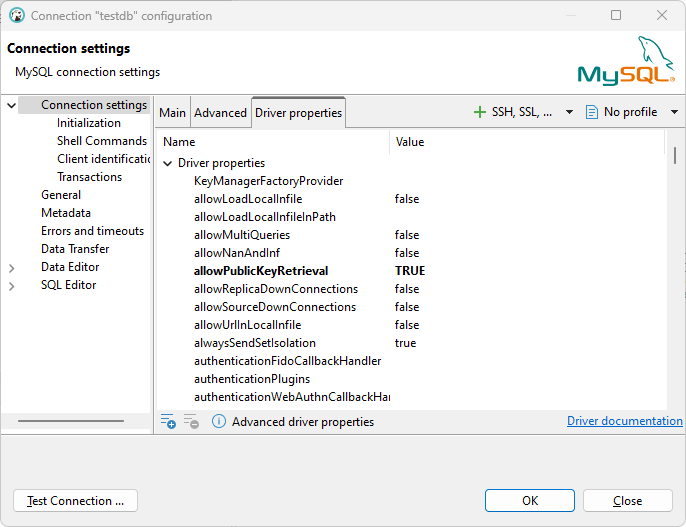The image size is (686, 527).
Task: Open the SSH, SSL dropdown arrow
Action: coord(570,112)
